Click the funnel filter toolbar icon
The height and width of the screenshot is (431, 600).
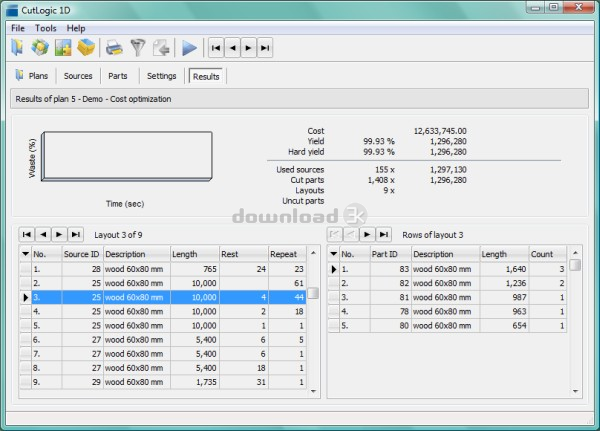138,48
